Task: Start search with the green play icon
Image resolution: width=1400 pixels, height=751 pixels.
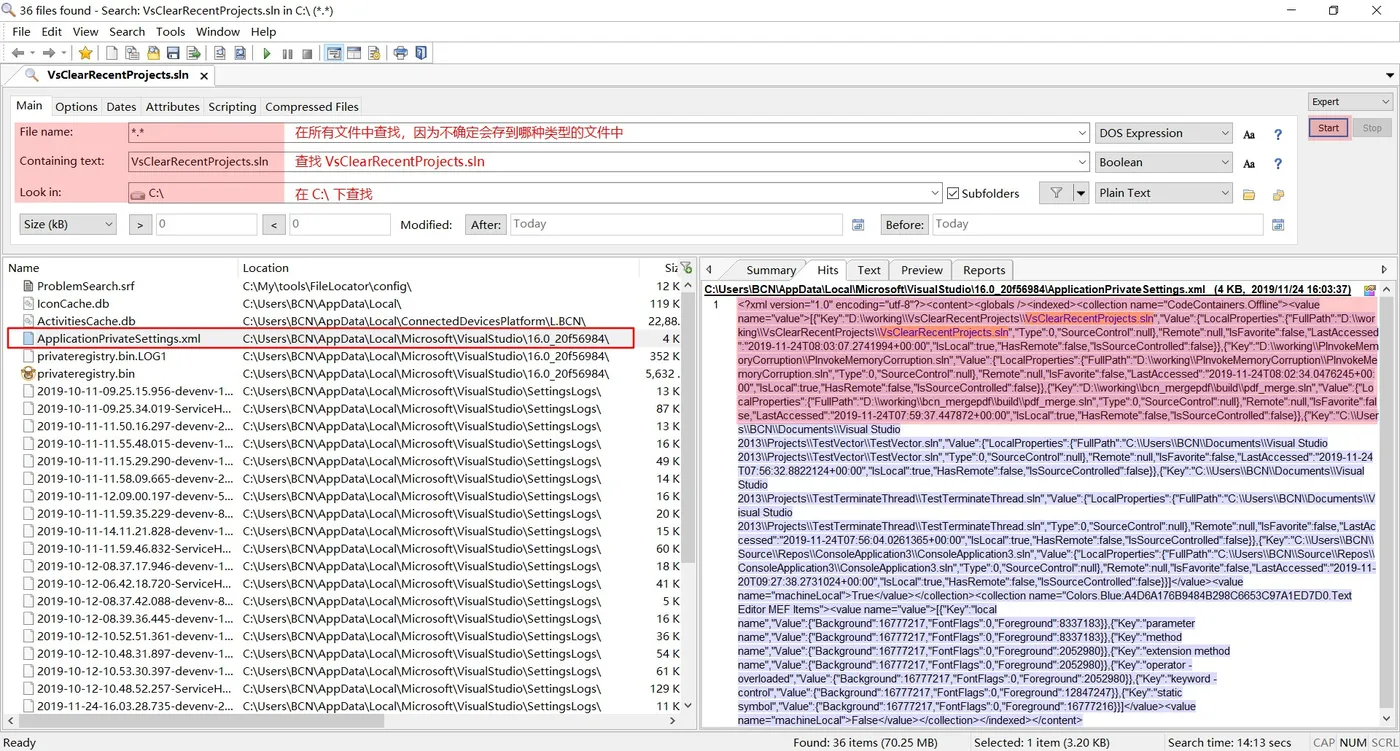Action: click(x=267, y=53)
